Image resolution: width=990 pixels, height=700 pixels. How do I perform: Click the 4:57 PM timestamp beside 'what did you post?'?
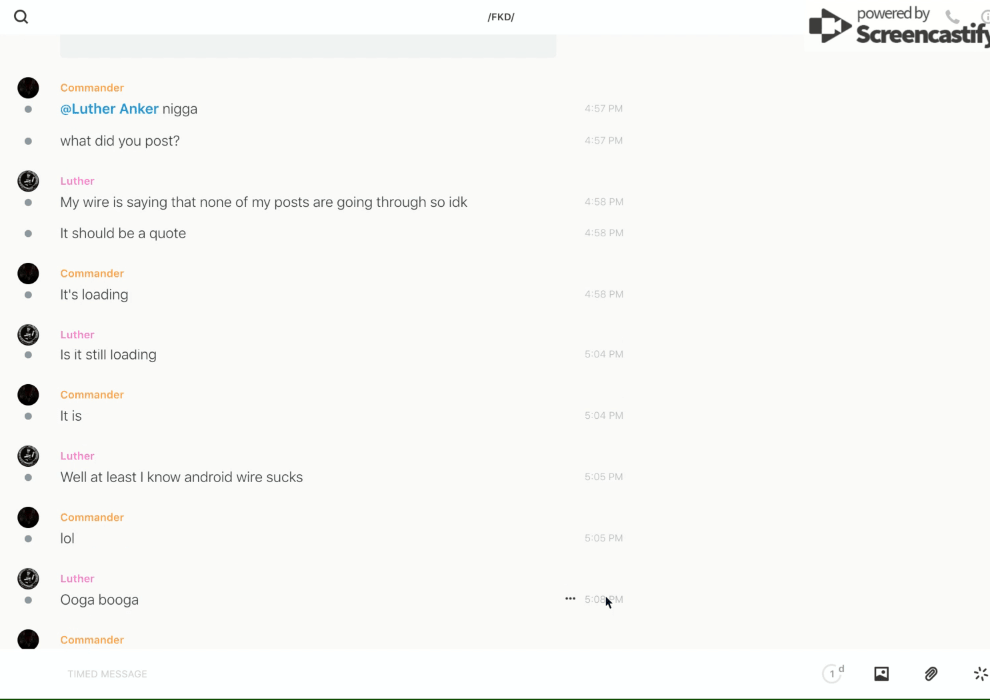tap(604, 141)
